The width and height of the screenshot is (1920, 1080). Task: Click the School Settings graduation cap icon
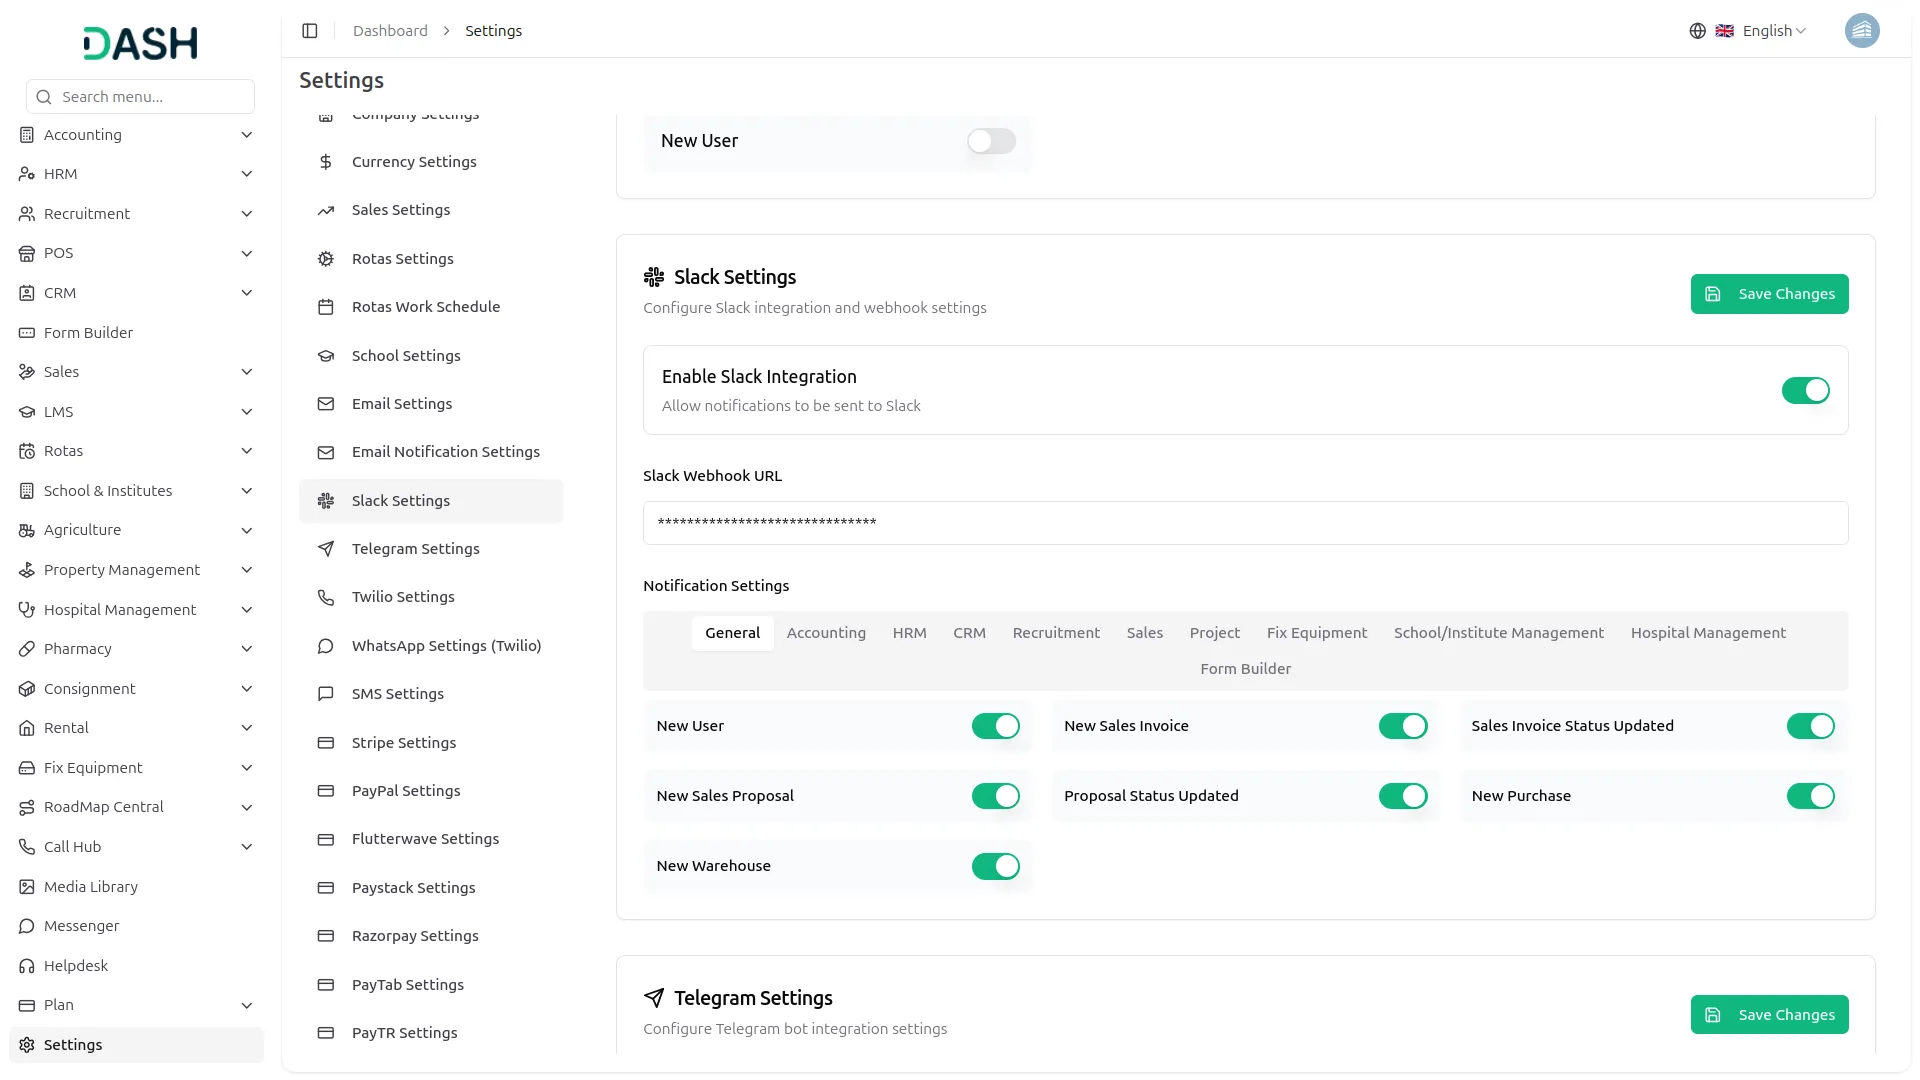326,355
